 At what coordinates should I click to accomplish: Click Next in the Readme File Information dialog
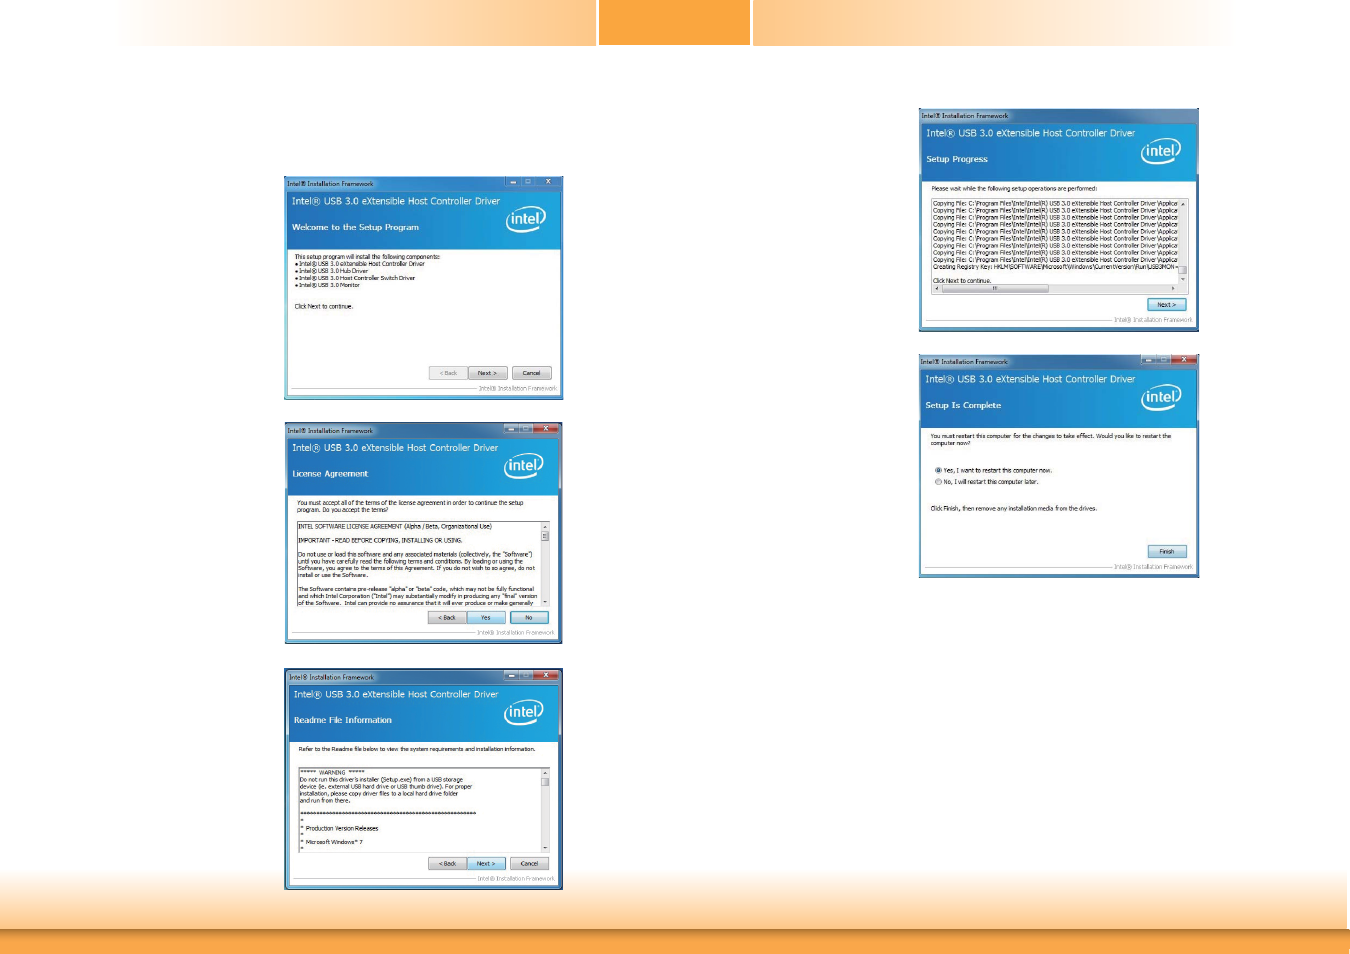click(x=486, y=864)
